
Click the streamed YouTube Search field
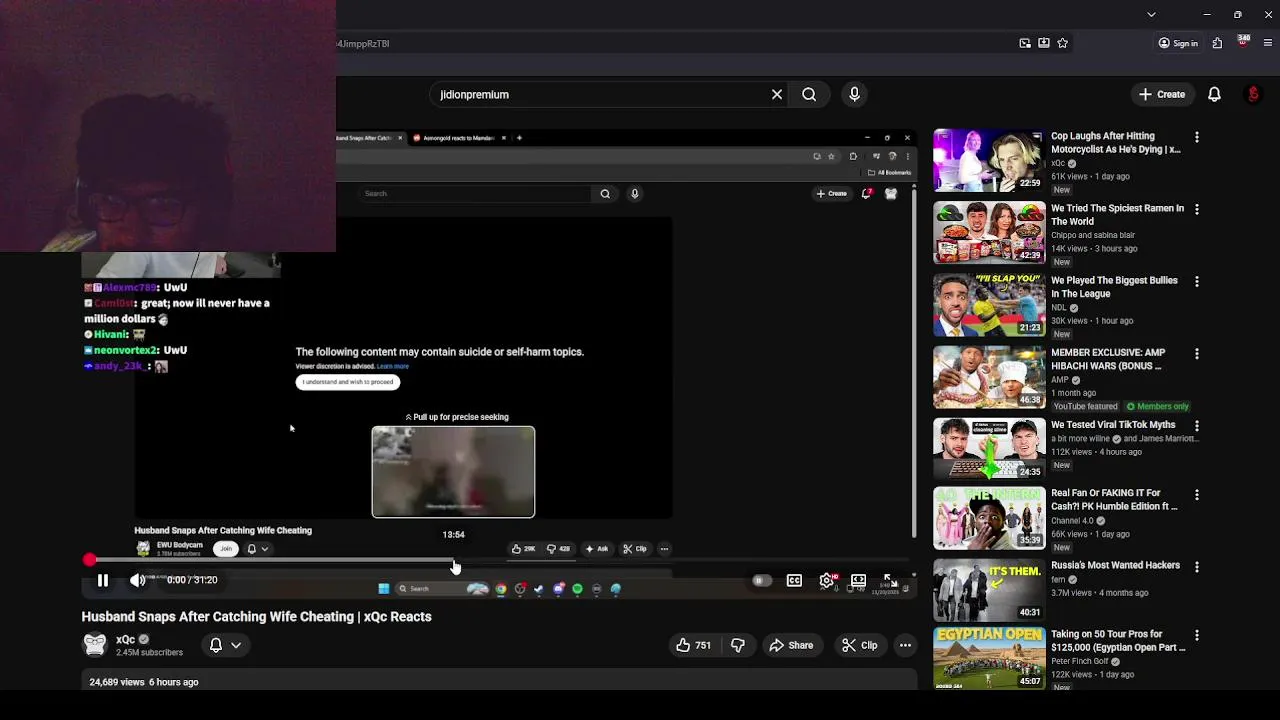pos(475,194)
